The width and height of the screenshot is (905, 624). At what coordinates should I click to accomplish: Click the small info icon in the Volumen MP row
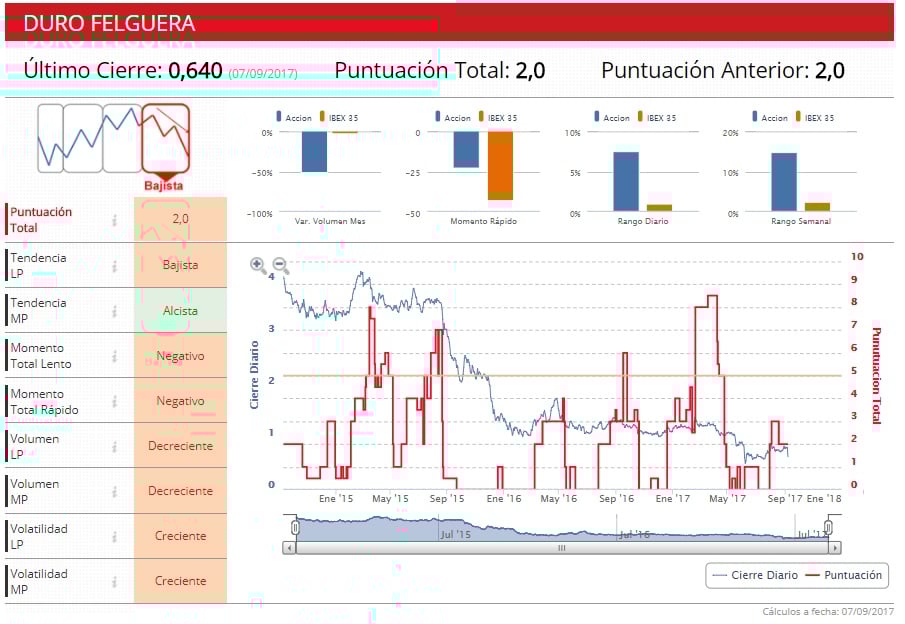(114, 491)
